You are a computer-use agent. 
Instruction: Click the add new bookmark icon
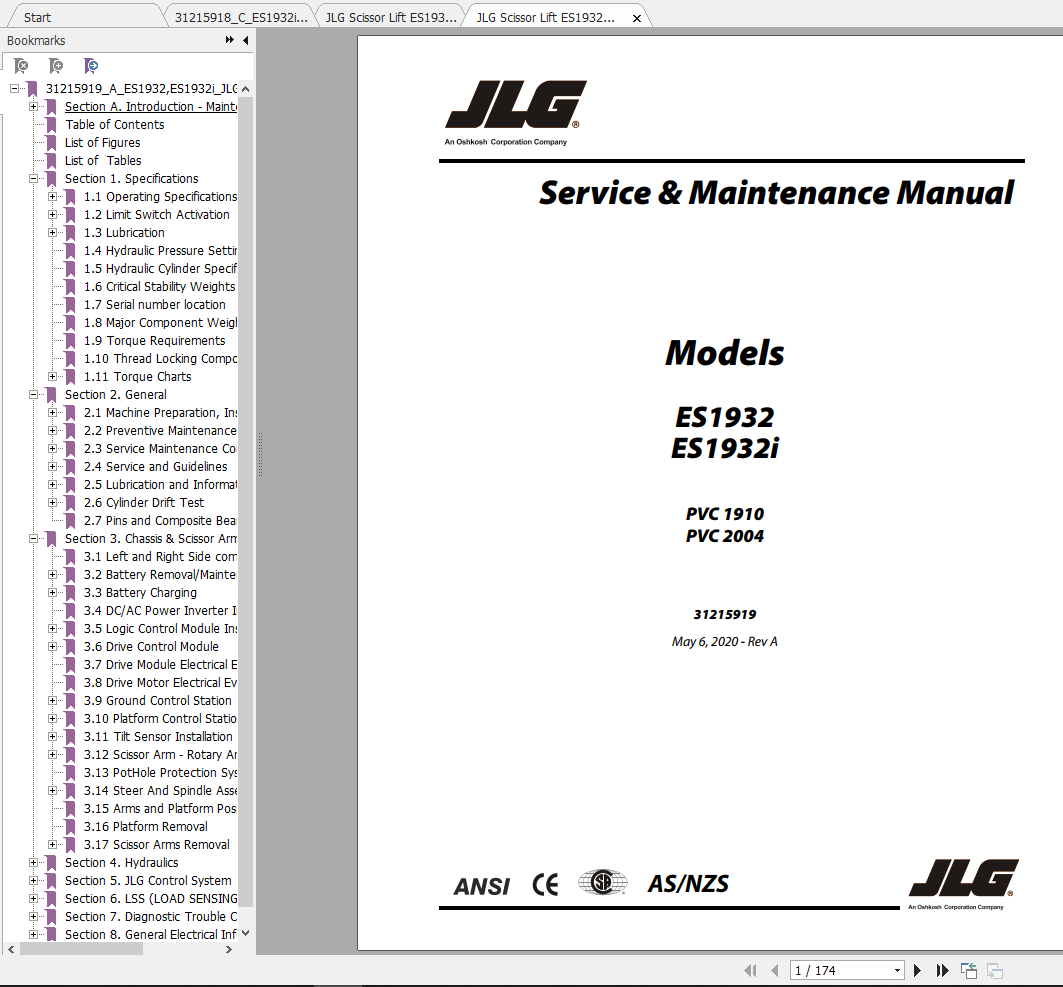click(56, 65)
